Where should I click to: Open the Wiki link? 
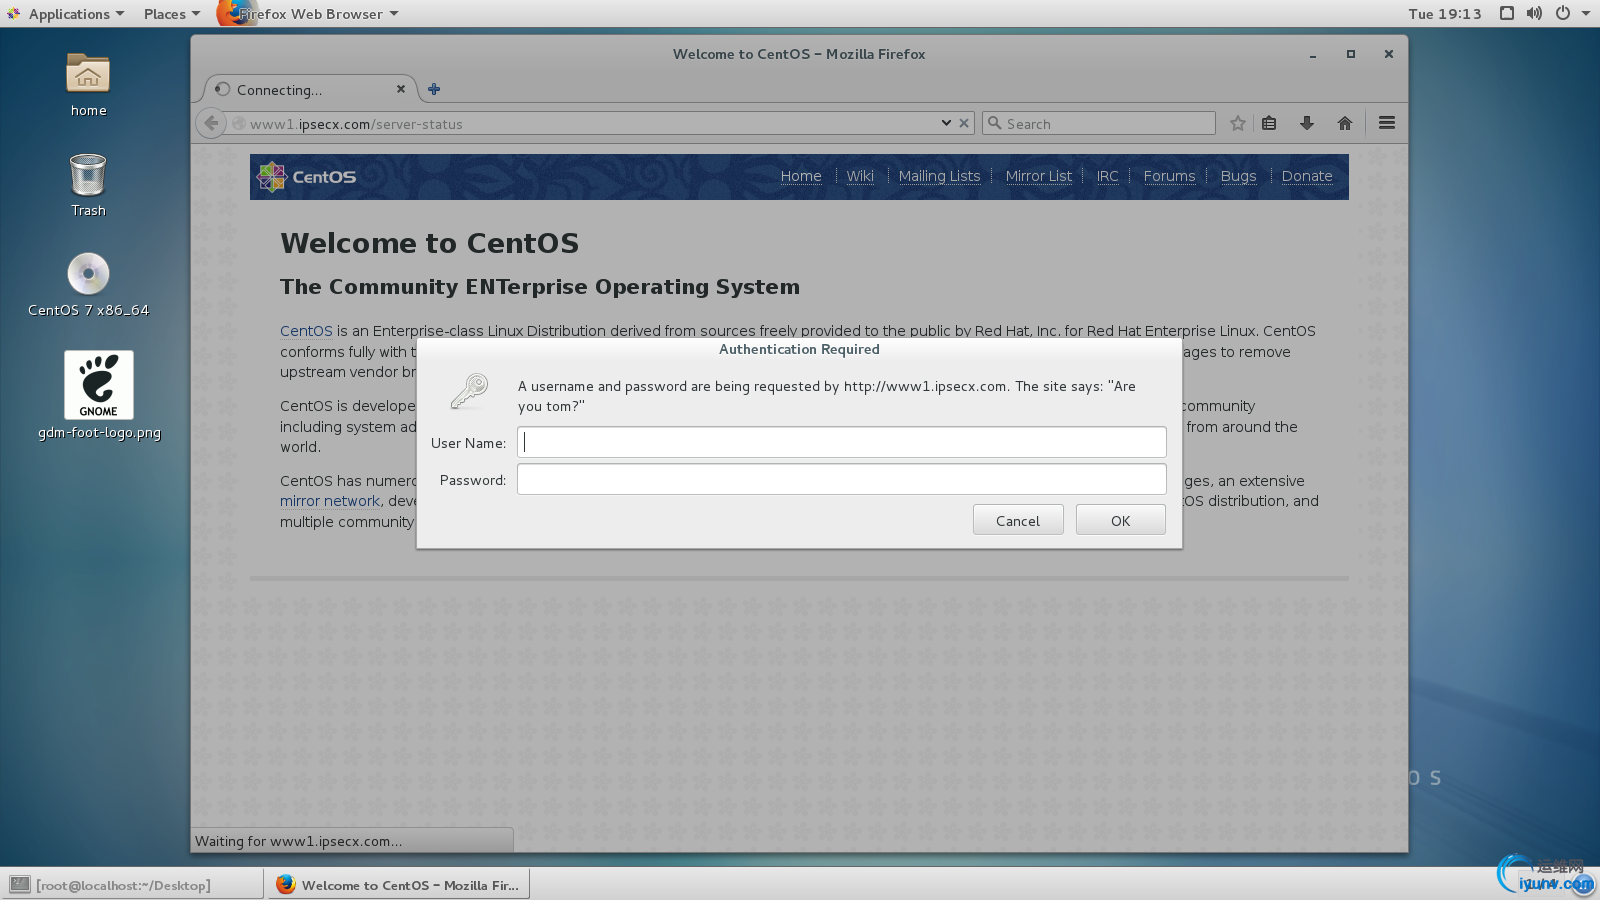(860, 176)
